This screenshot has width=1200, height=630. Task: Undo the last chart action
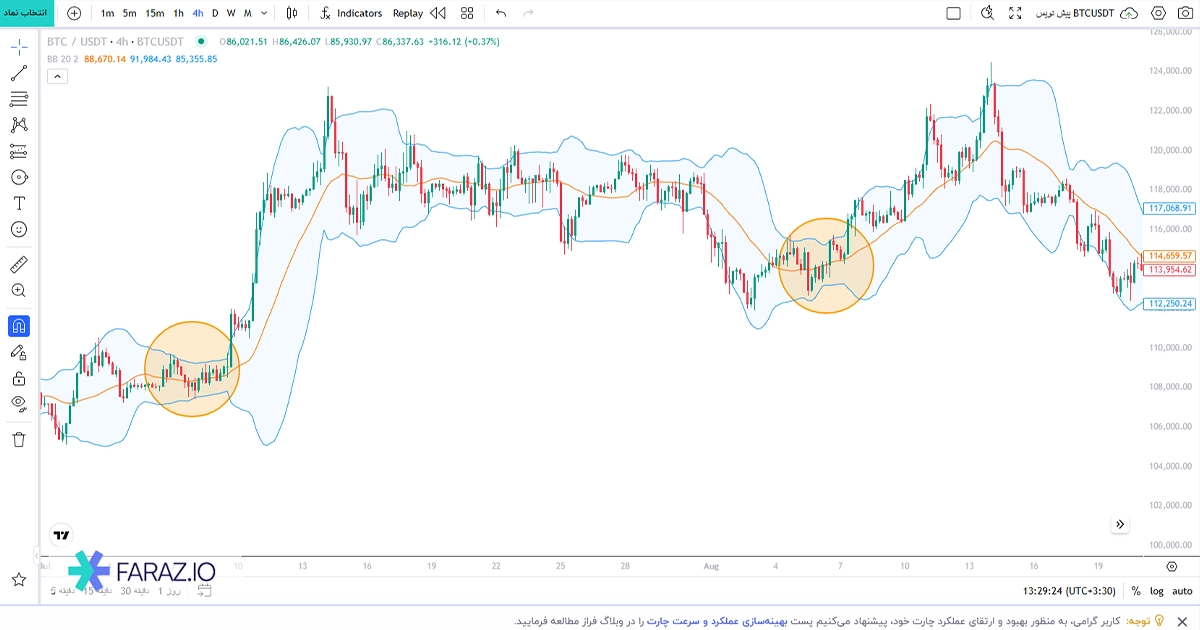[500, 14]
